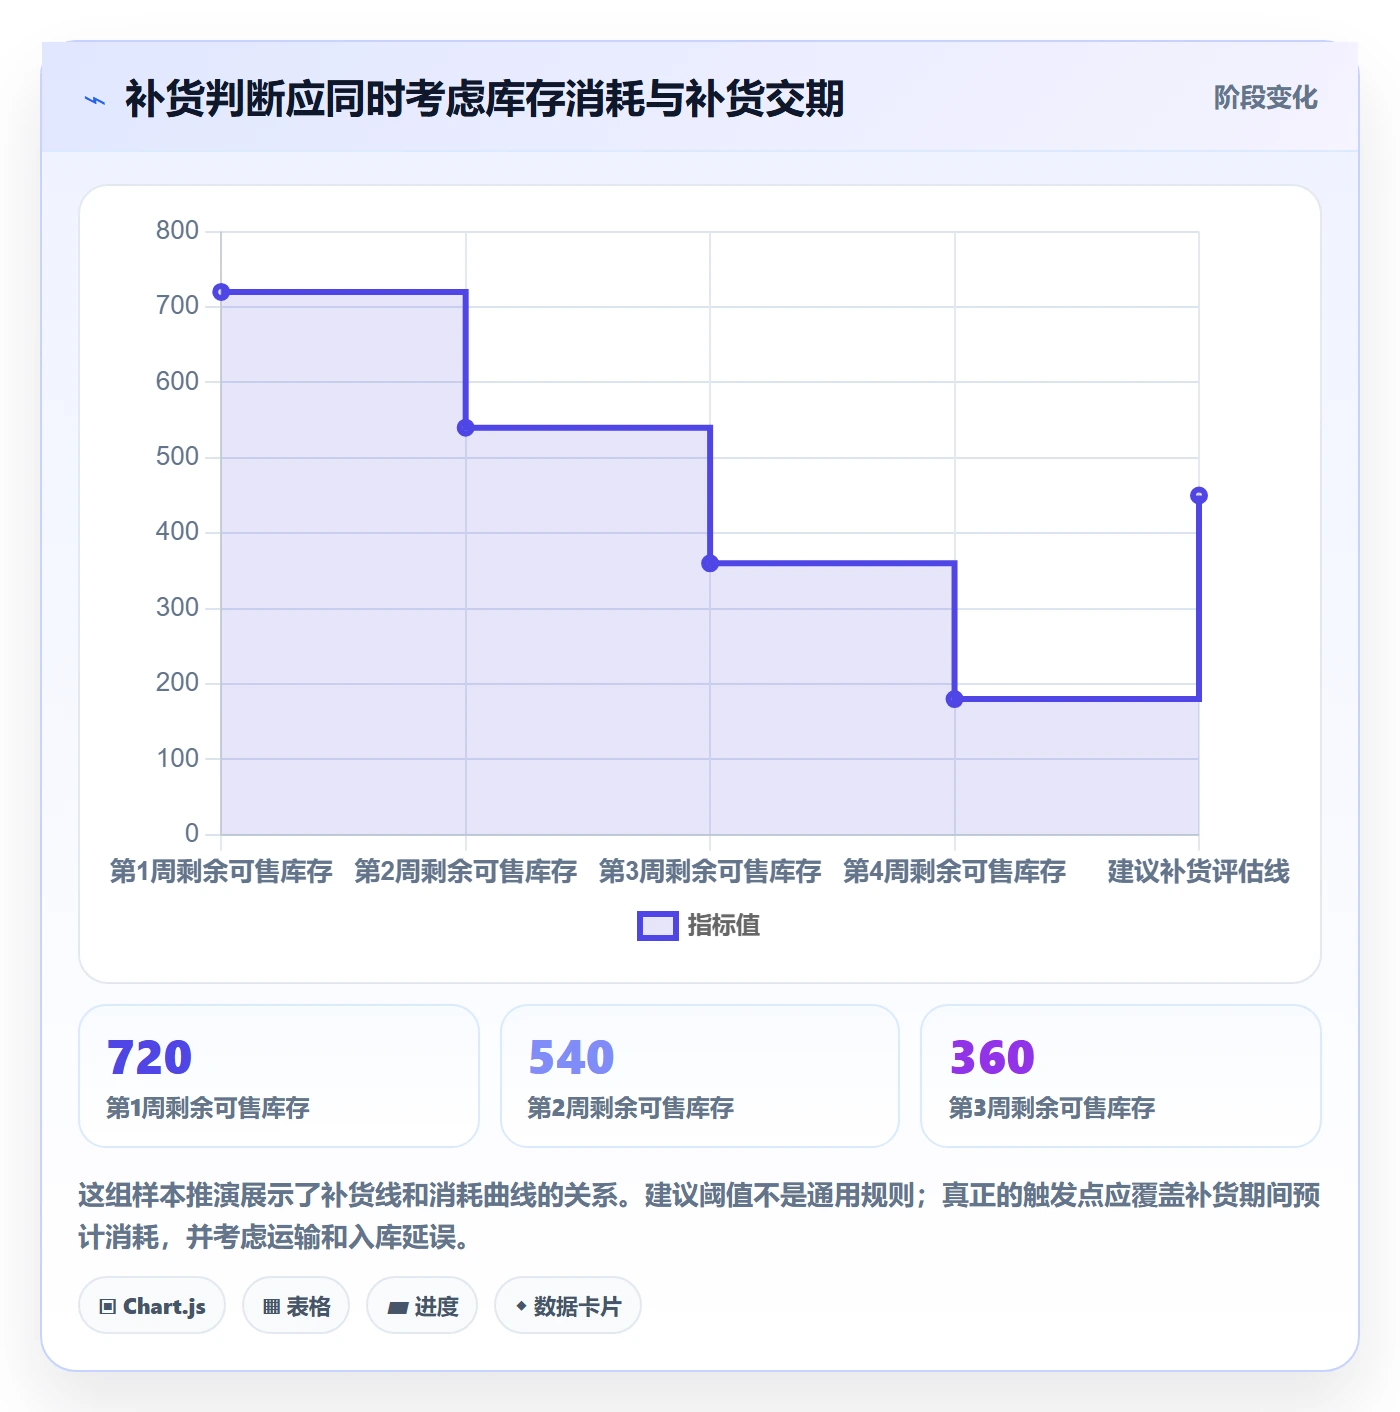Click the 0 y-axis tick label
The height and width of the screenshot is (1412, 1400).
(x=192, y=834)
